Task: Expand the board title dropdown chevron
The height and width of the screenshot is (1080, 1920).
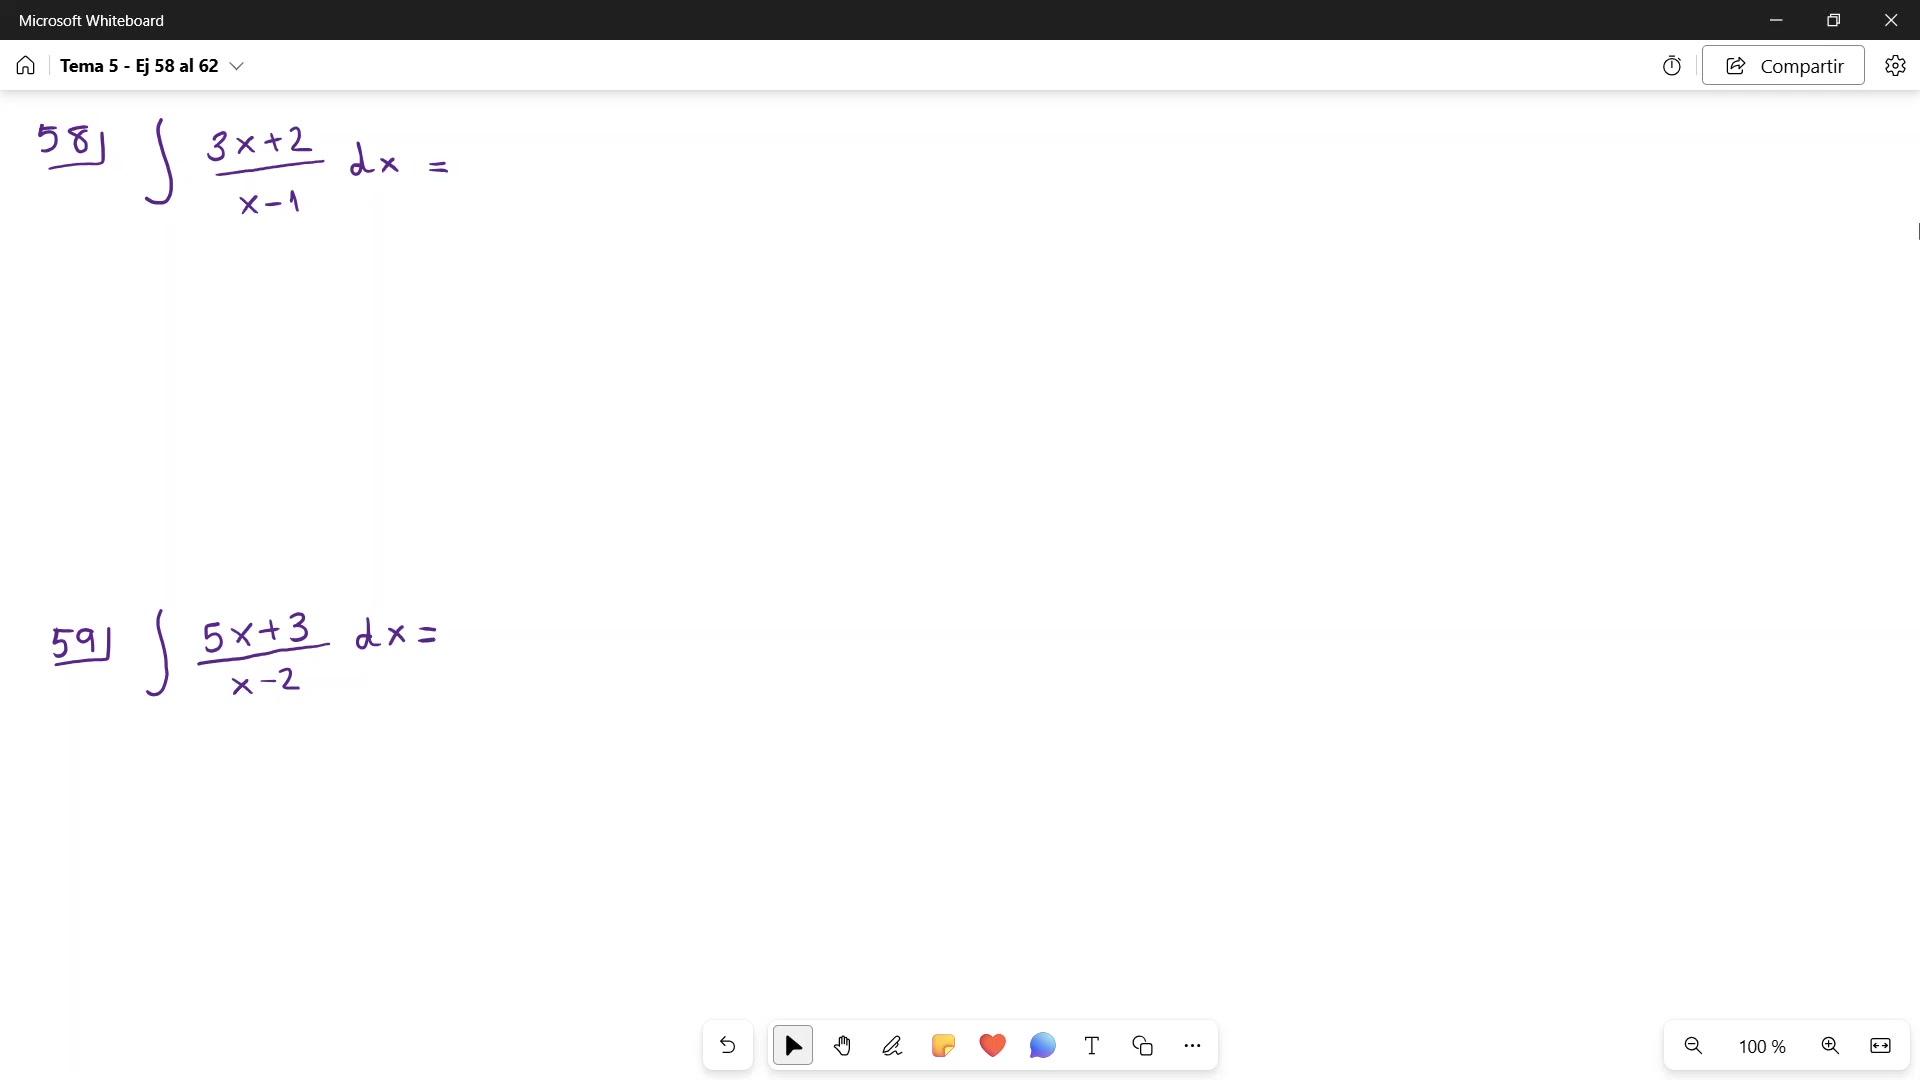Action: coord(237,66)
